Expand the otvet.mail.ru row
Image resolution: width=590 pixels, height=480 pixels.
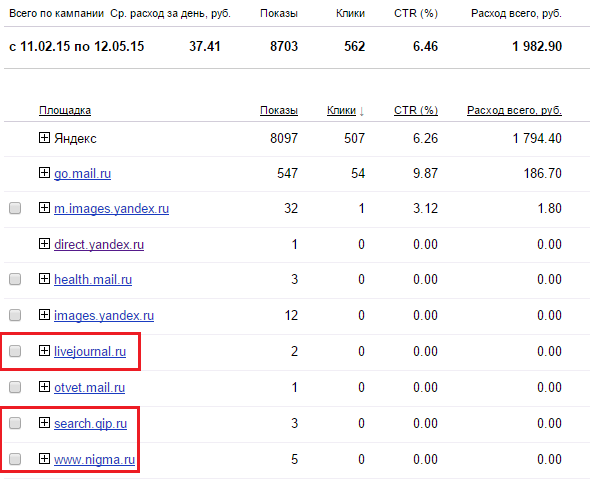point(44,387)
